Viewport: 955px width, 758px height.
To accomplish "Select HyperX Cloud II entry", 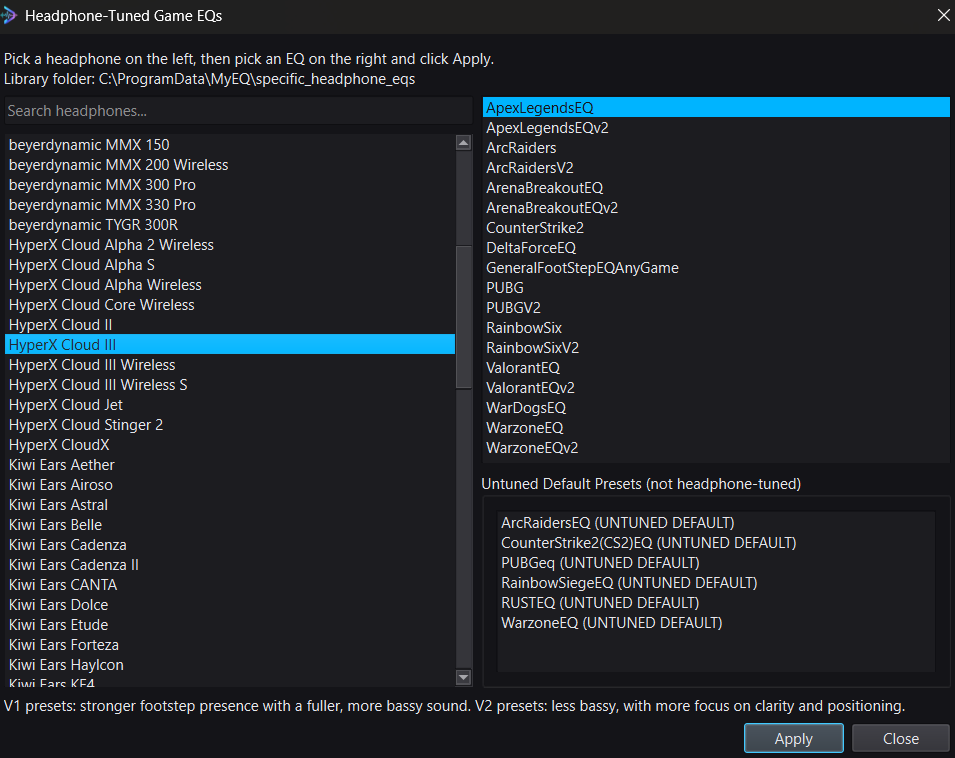I will [230, 325].
